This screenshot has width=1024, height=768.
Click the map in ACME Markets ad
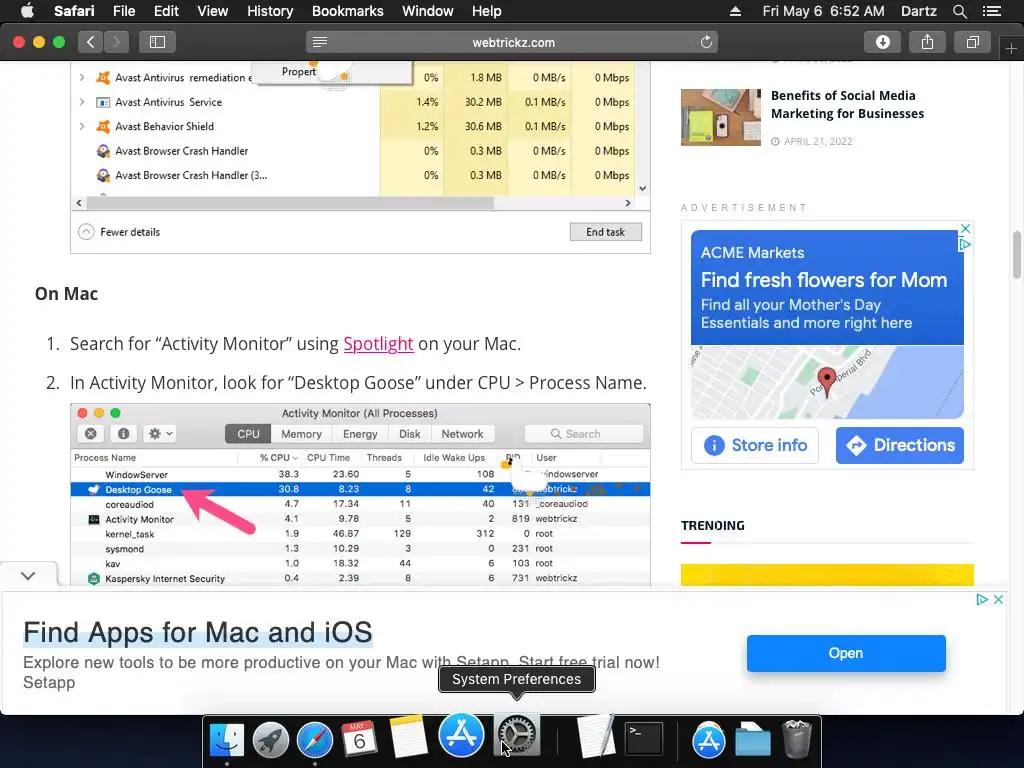pos(827,382)
